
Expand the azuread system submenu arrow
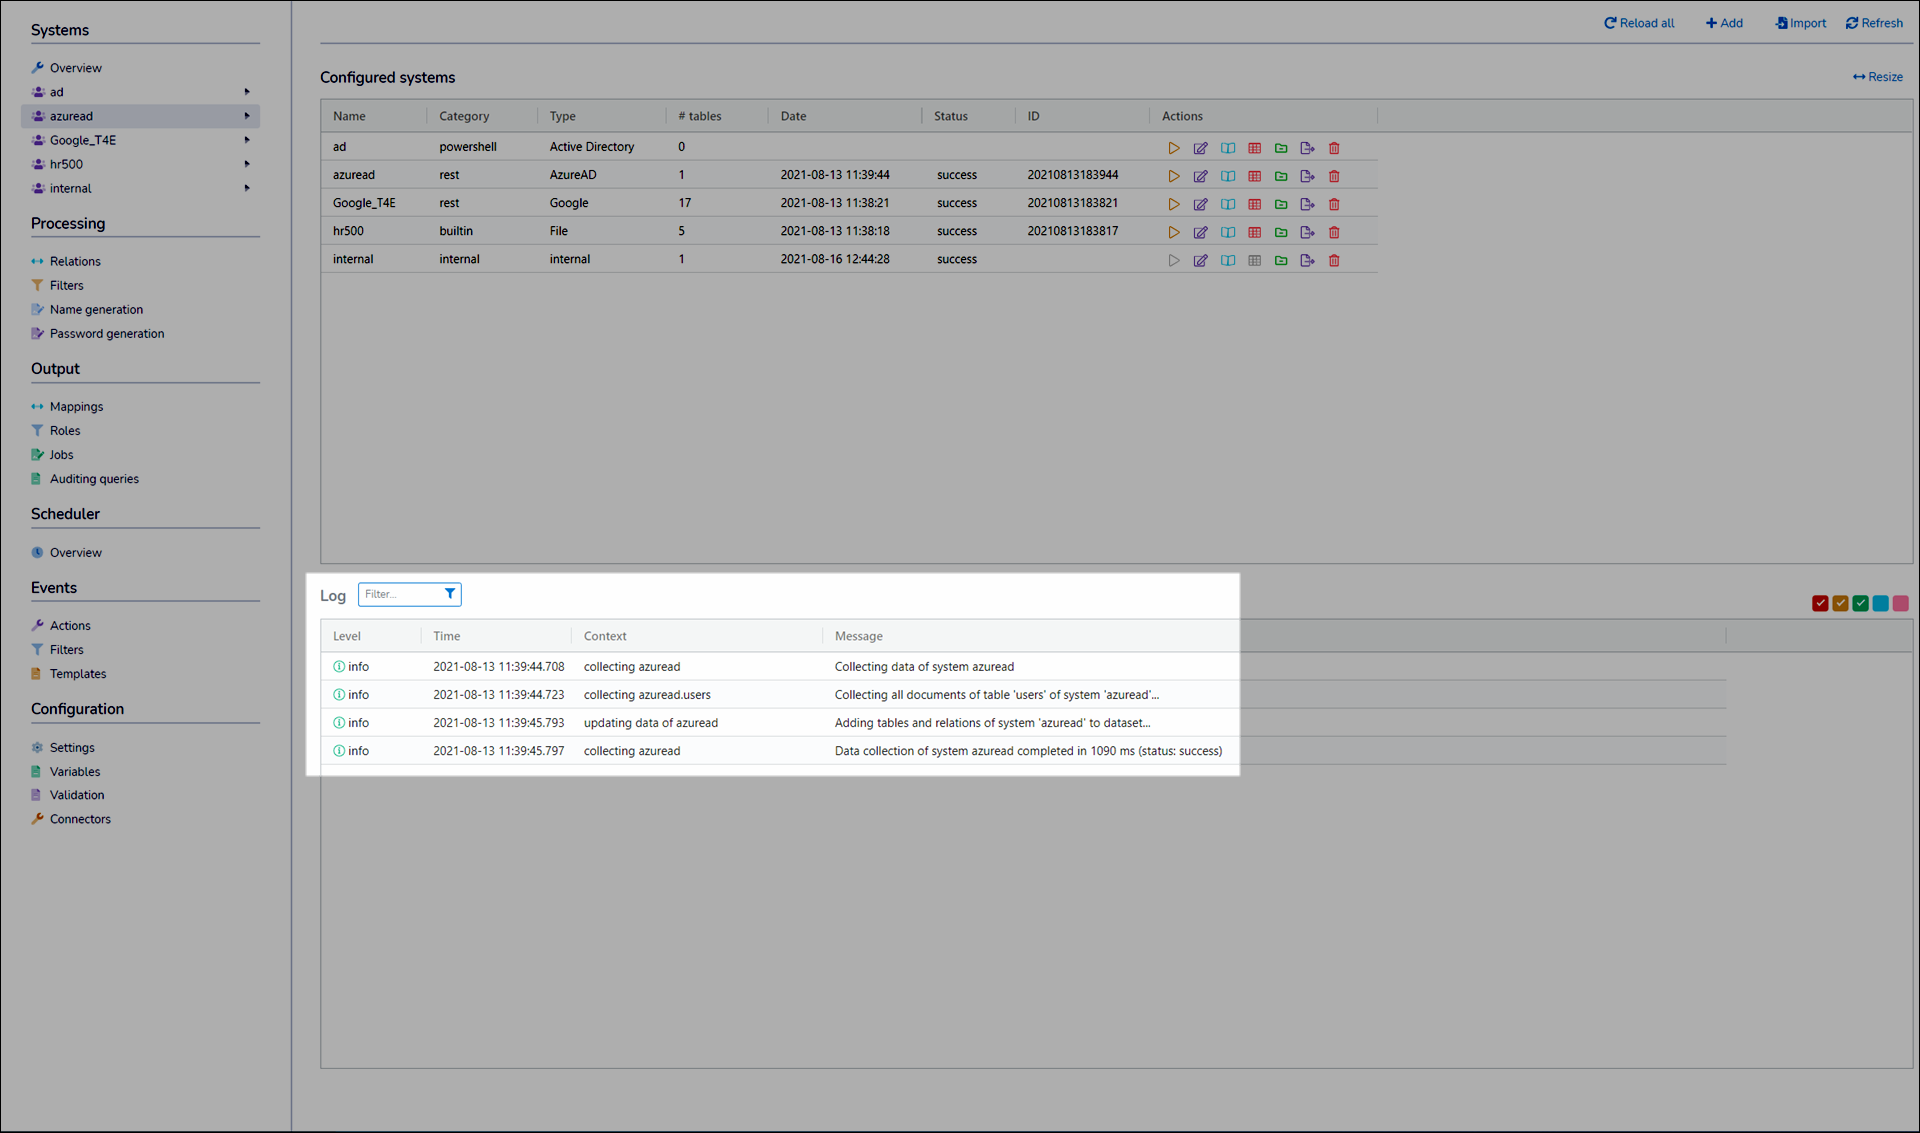247,116
